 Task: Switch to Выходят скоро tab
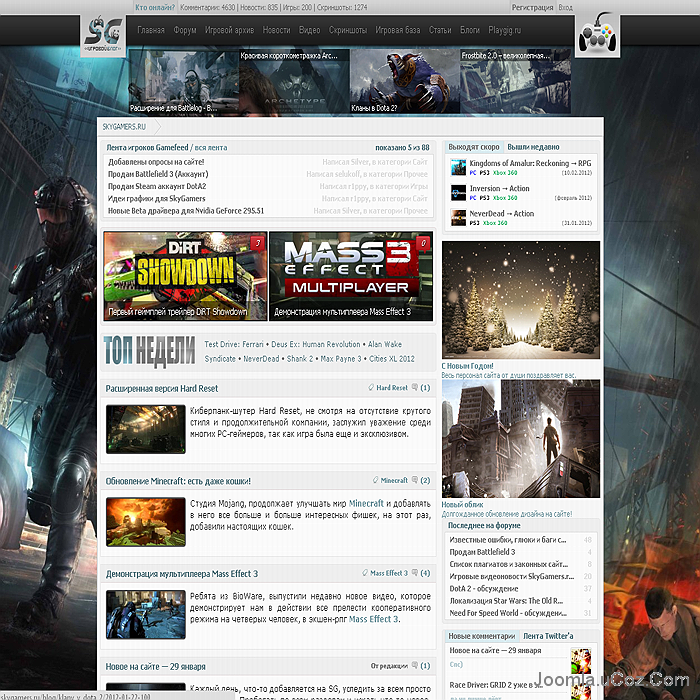point(474,147)
